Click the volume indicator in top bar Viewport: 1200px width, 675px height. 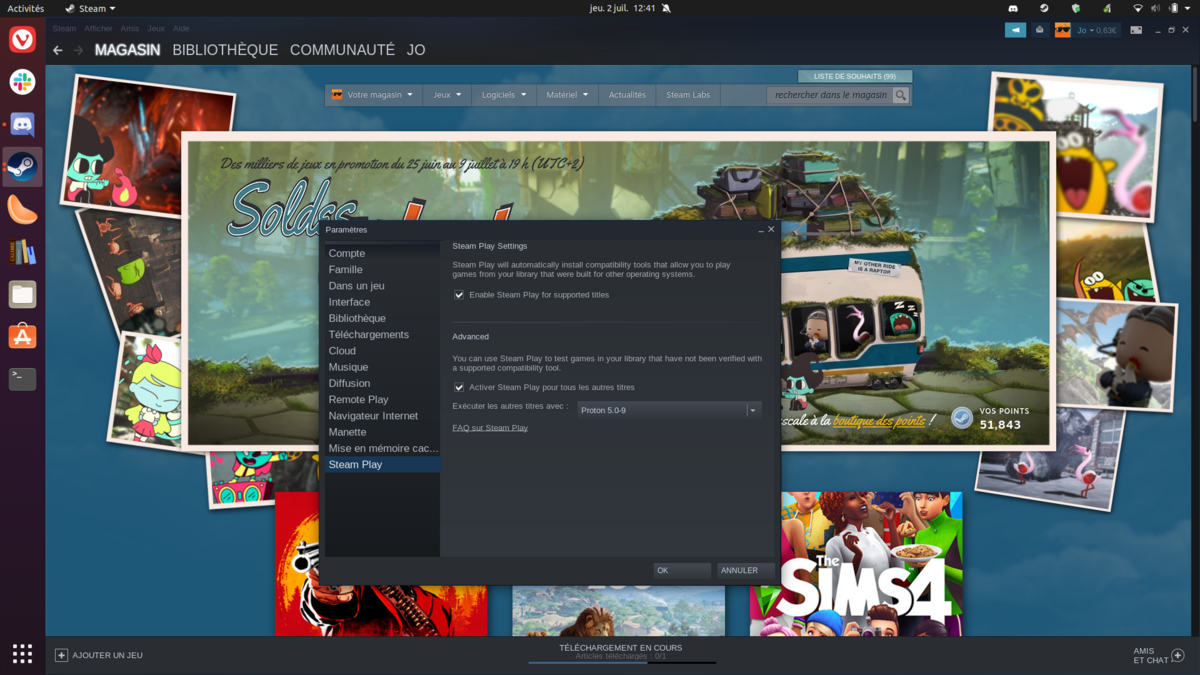(1156, 8)
